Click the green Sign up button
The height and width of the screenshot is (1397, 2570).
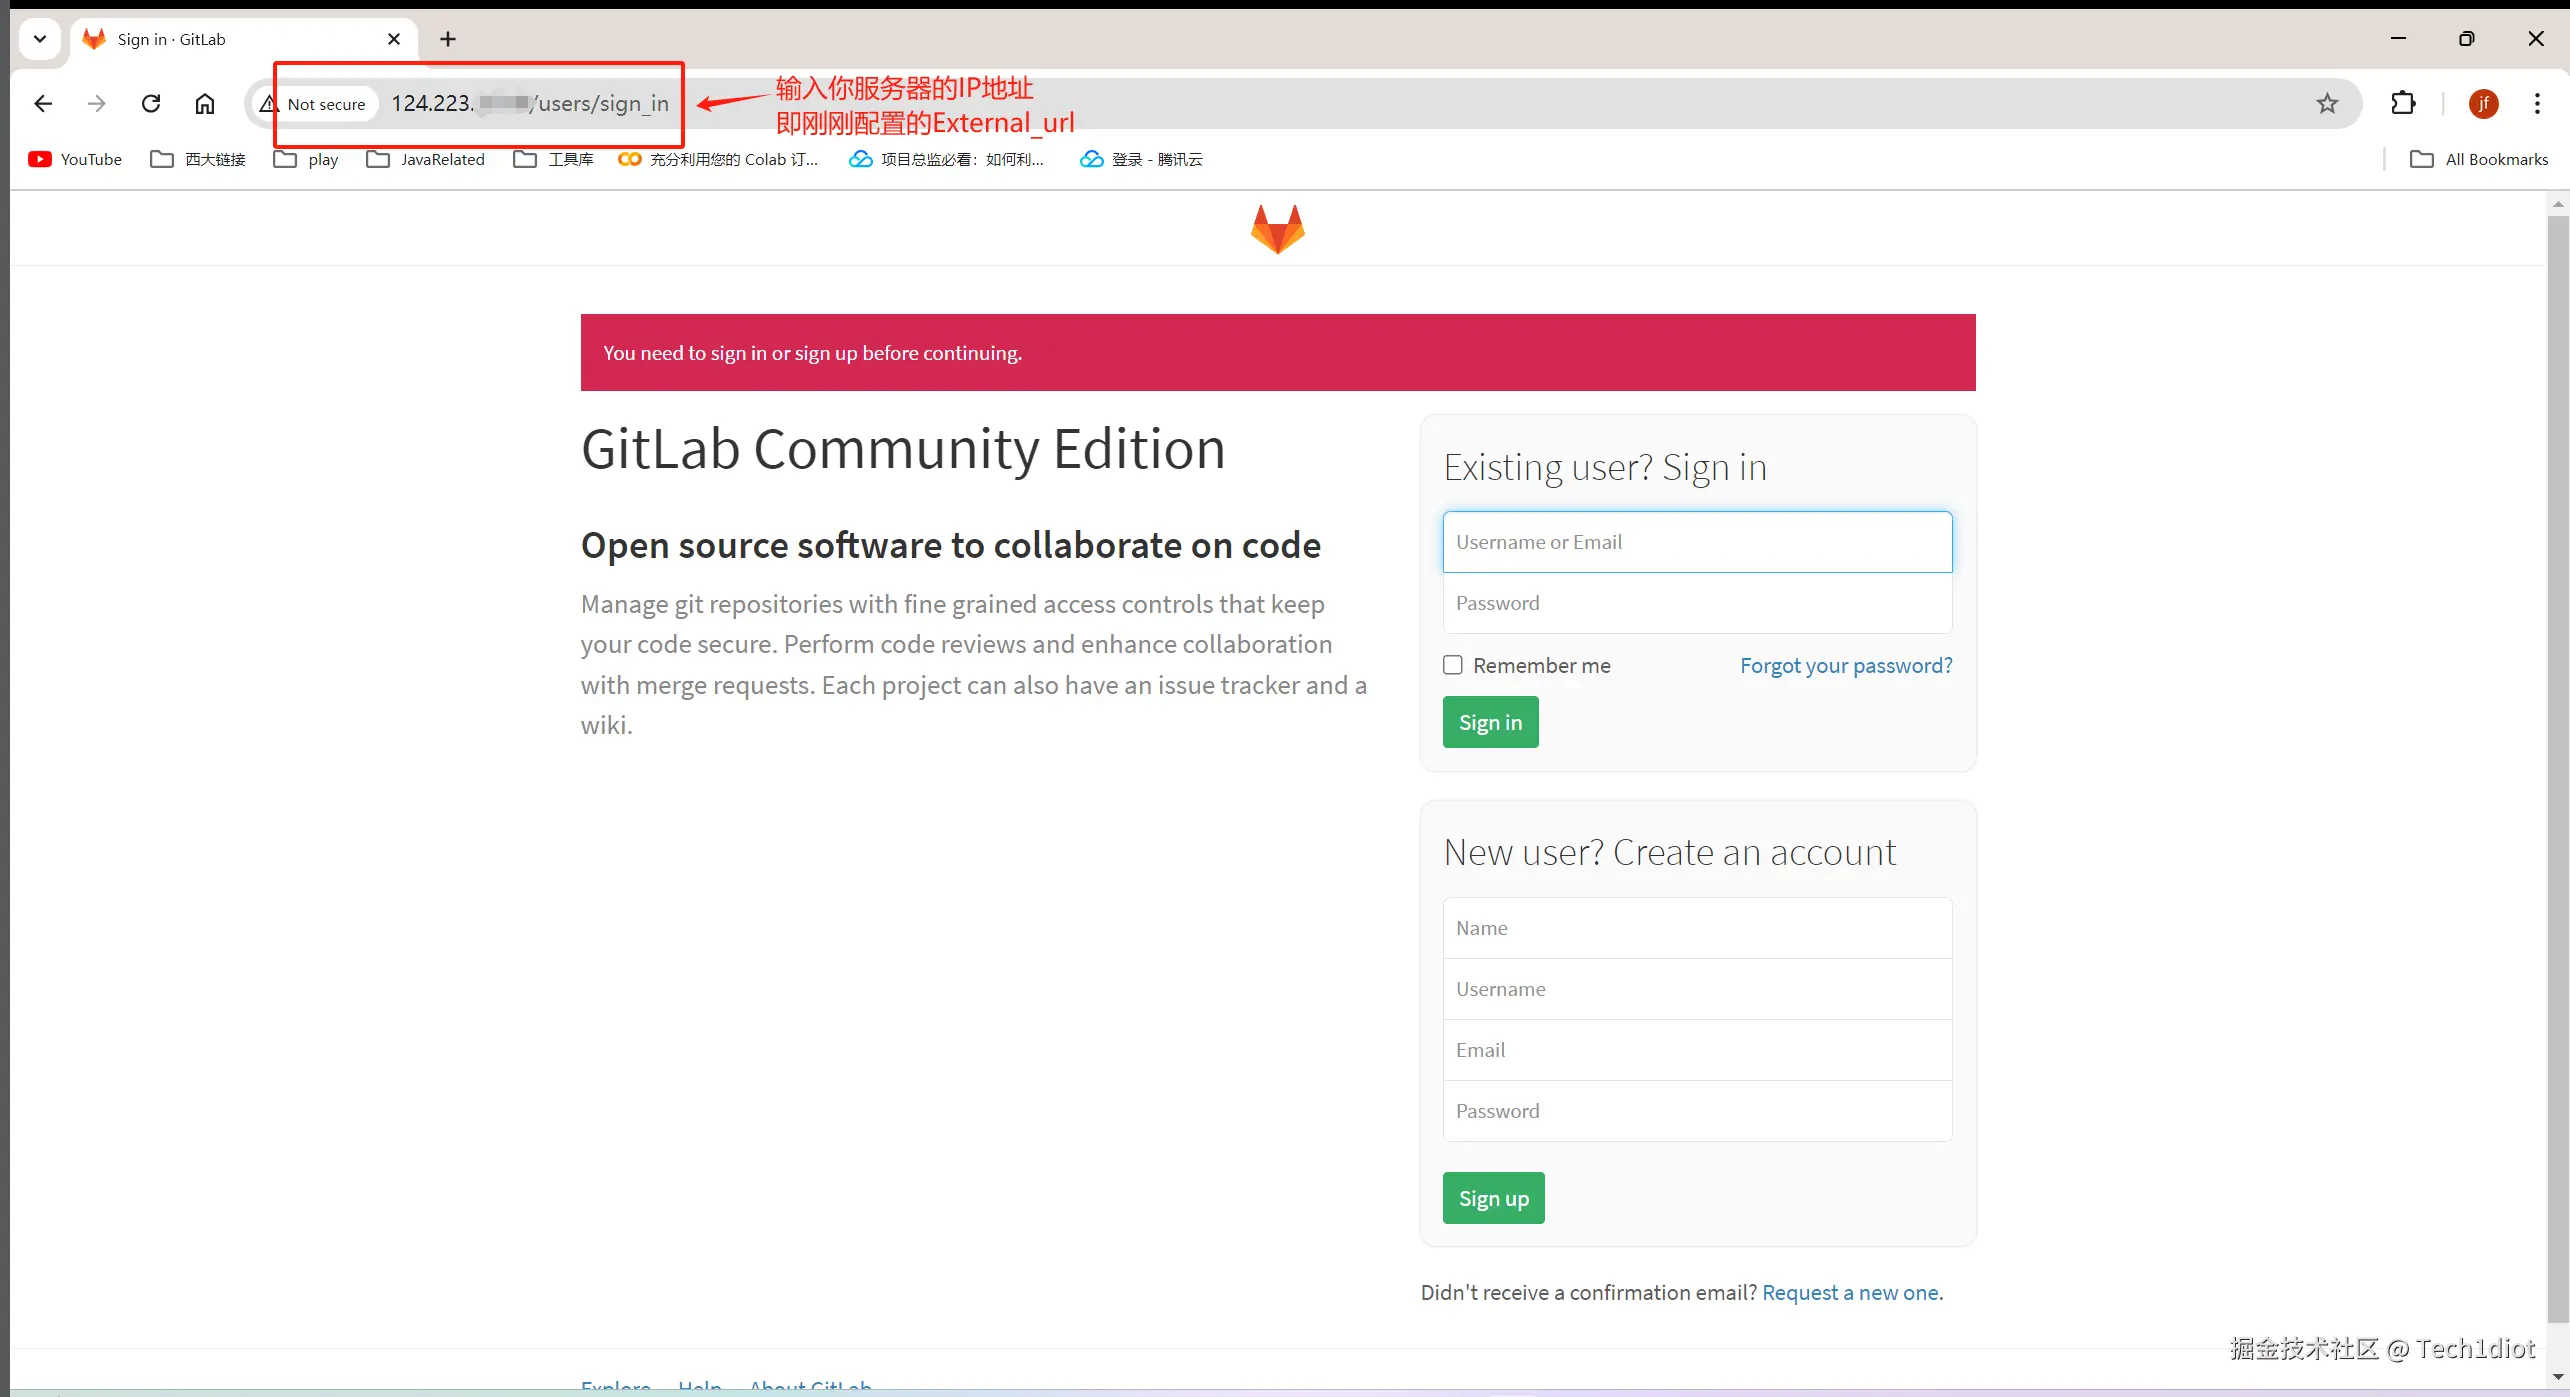coord(1493,1198)
